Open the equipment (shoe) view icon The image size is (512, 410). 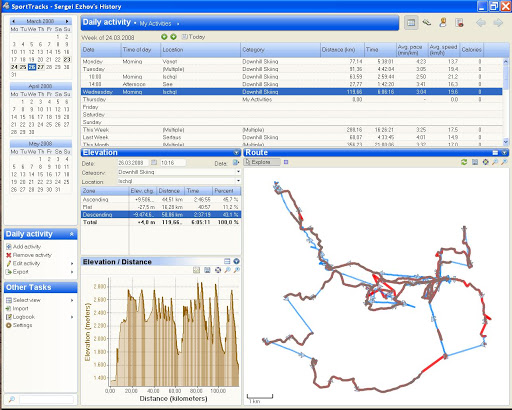426,23
